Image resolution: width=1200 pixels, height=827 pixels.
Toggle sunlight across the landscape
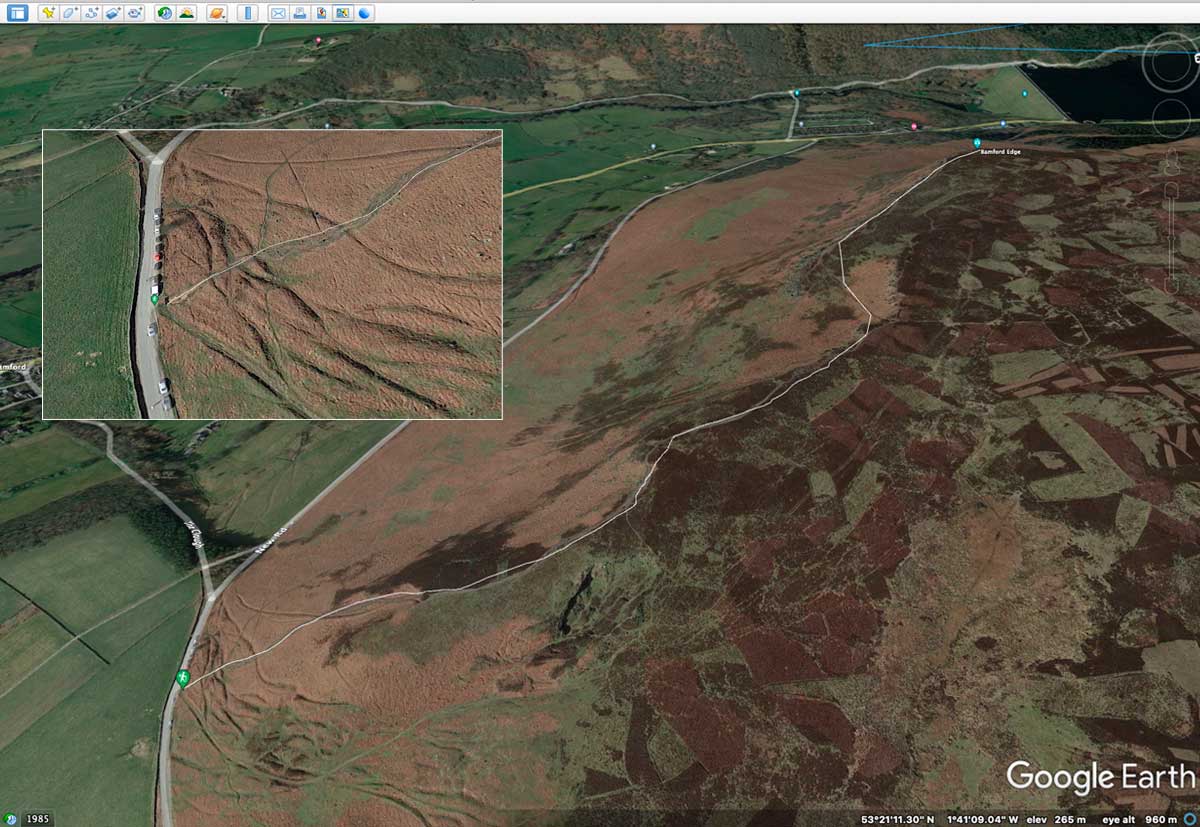(x=186, y=13)
